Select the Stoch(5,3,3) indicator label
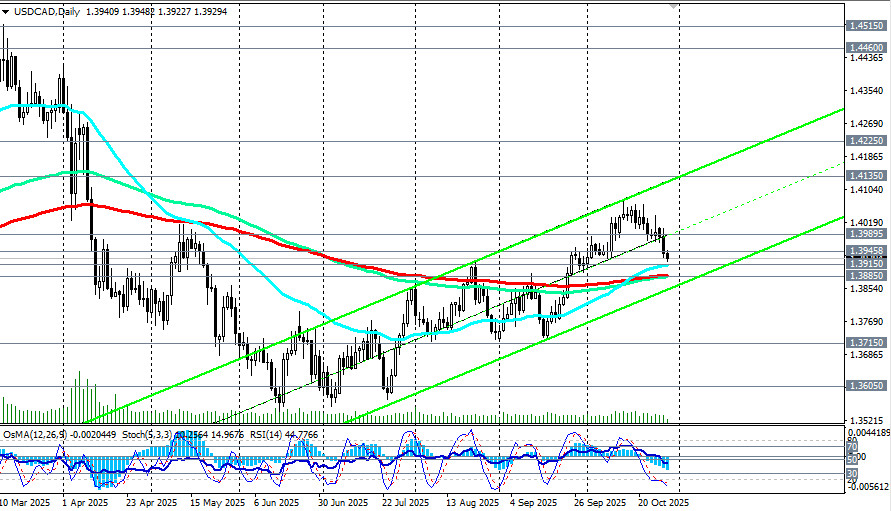 (148, 435)
